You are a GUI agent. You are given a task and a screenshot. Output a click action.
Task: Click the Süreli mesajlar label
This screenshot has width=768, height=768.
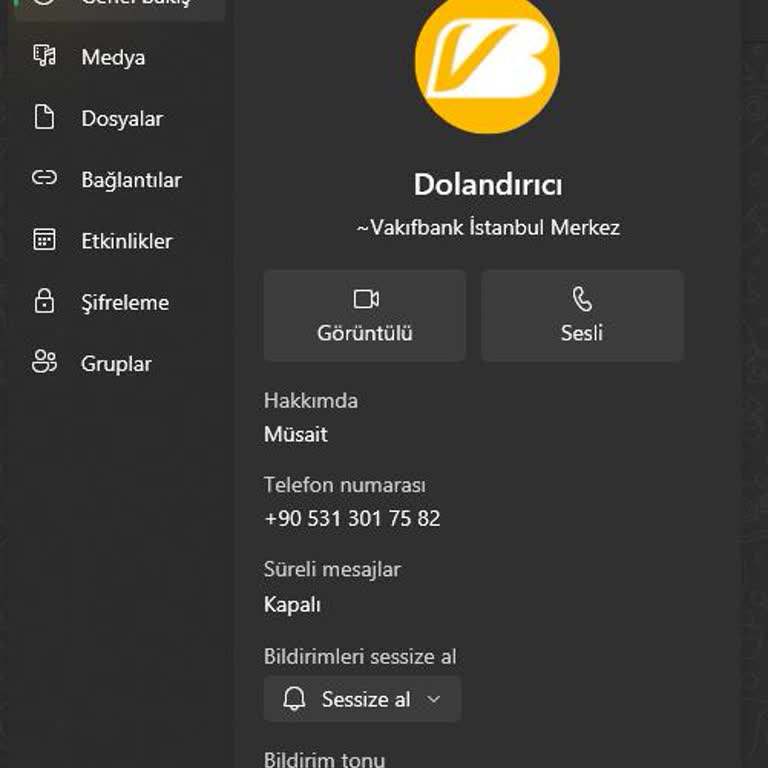(x=333, y=570)
